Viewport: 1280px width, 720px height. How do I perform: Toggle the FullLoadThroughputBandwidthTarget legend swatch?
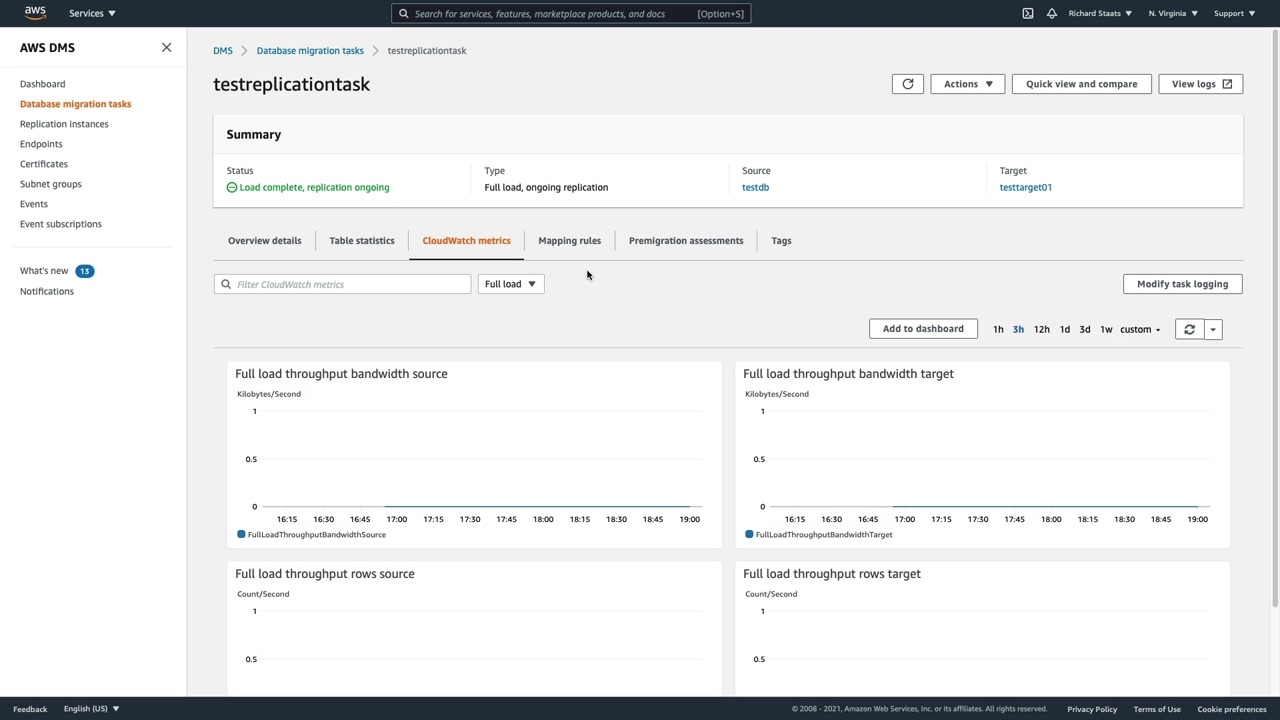pyautogui.click(x=749, y=534)
